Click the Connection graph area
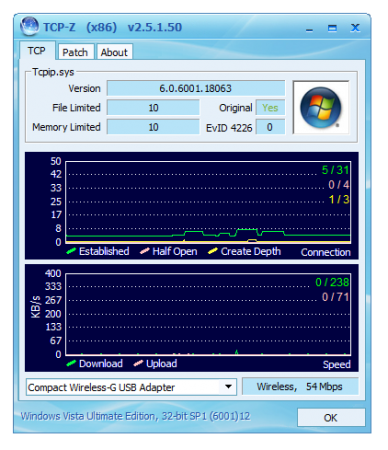Viewport: 388px width, 450px height. point(208,202)
